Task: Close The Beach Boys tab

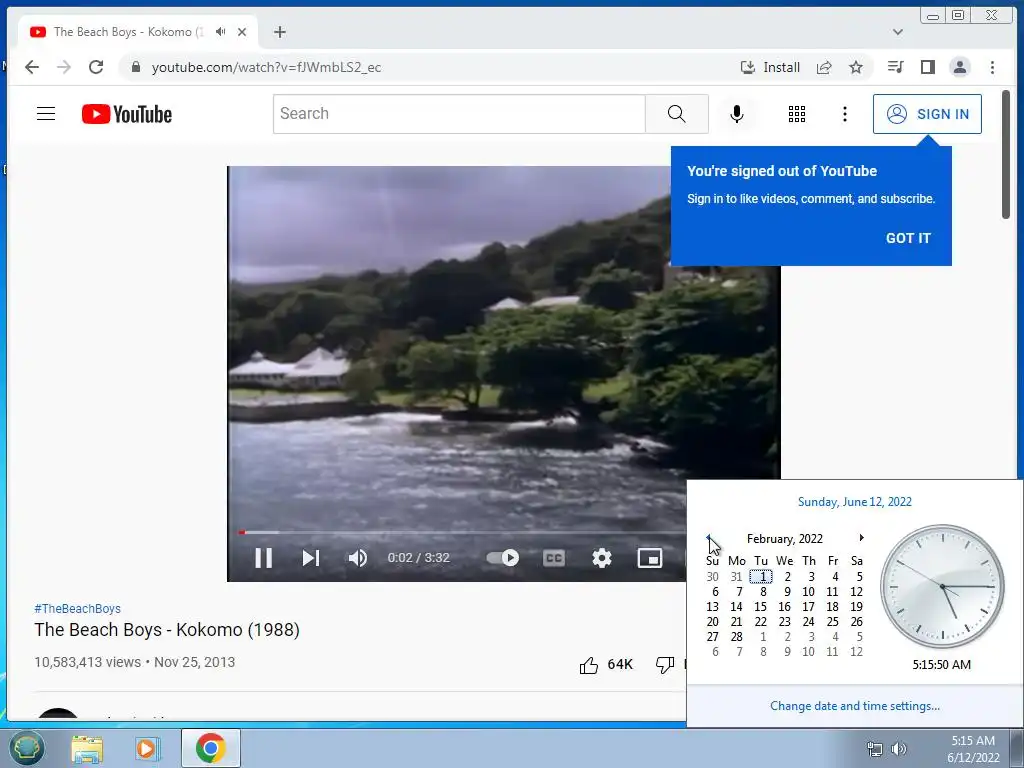Action: click(242, 31)
